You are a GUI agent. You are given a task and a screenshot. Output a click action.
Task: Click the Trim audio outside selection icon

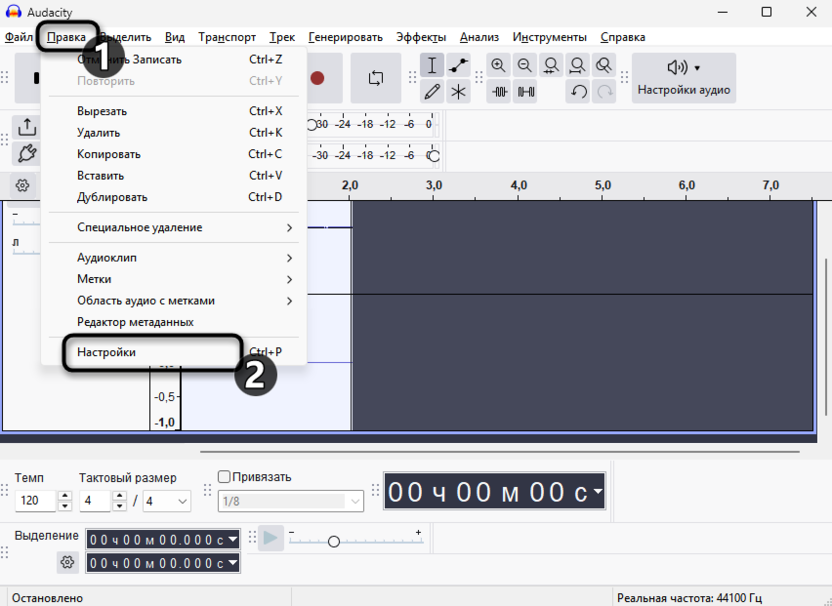coord(498,92)
